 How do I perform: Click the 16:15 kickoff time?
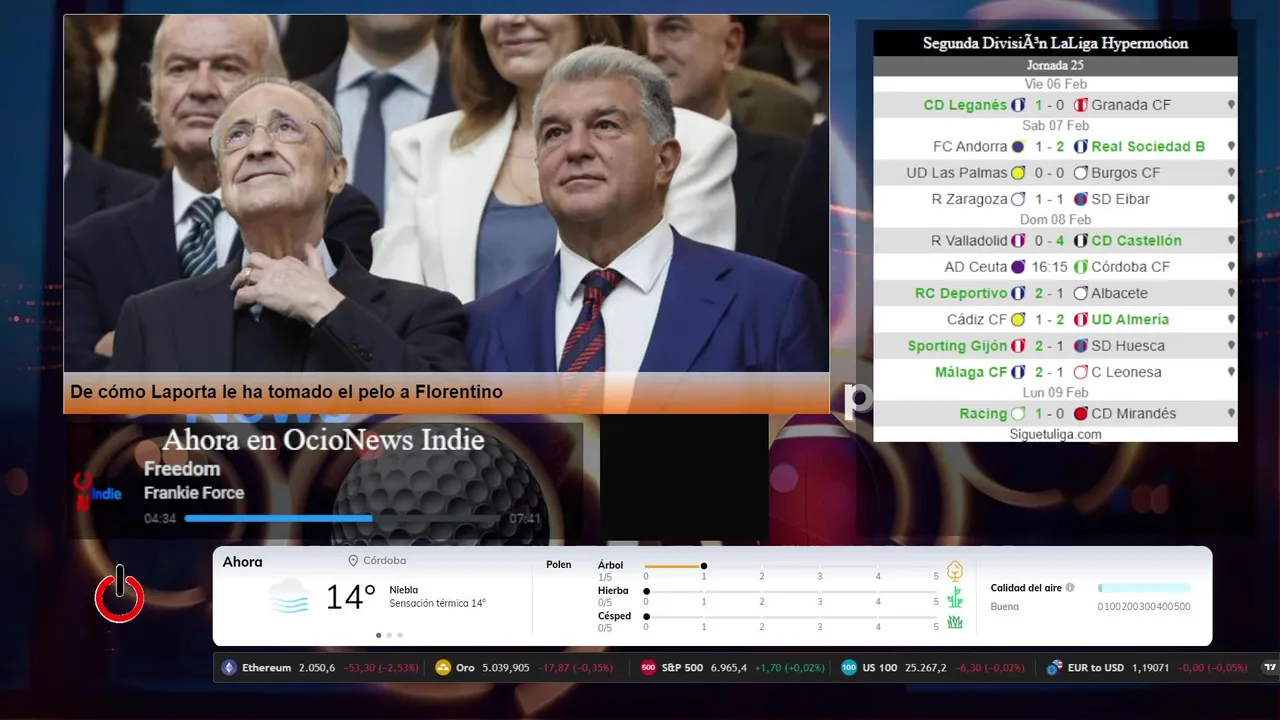[x=1049, y=267]
